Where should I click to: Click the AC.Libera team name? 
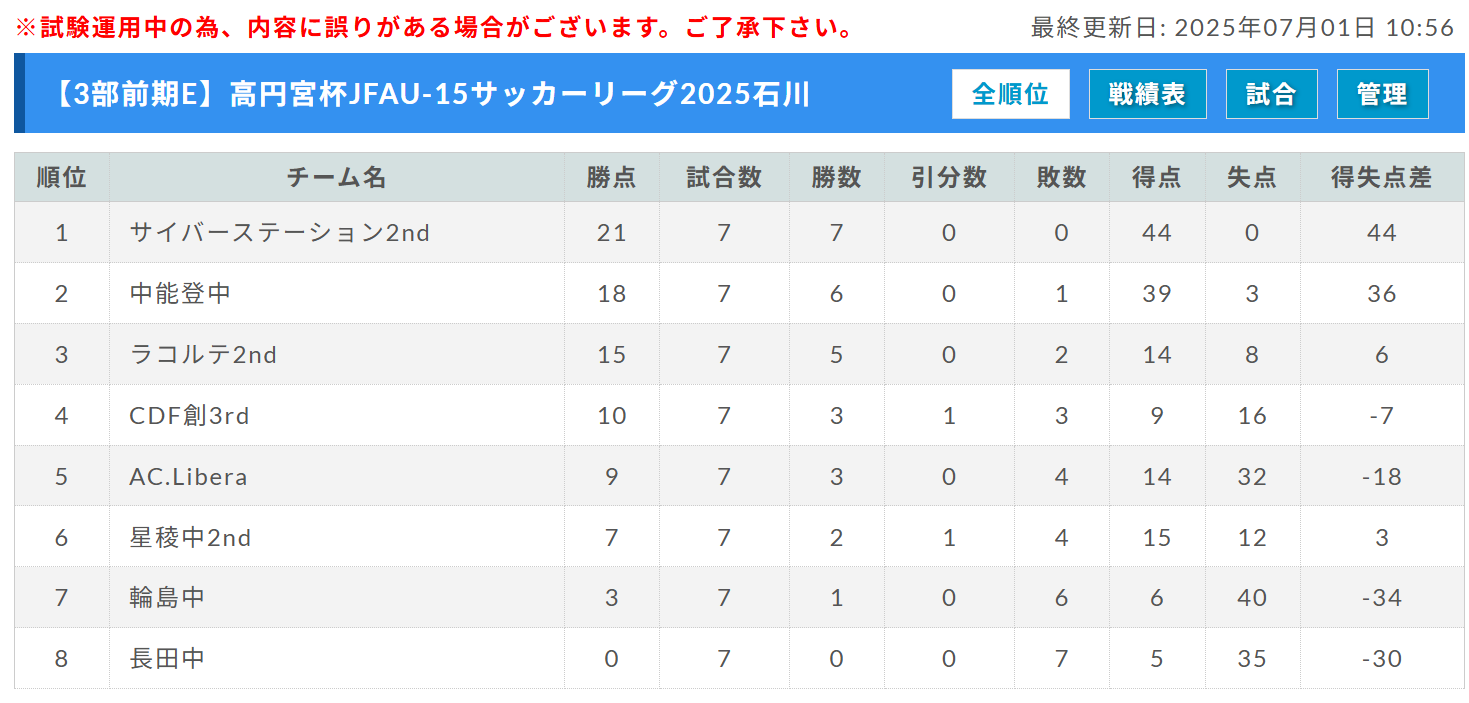(x=188, y=477)
